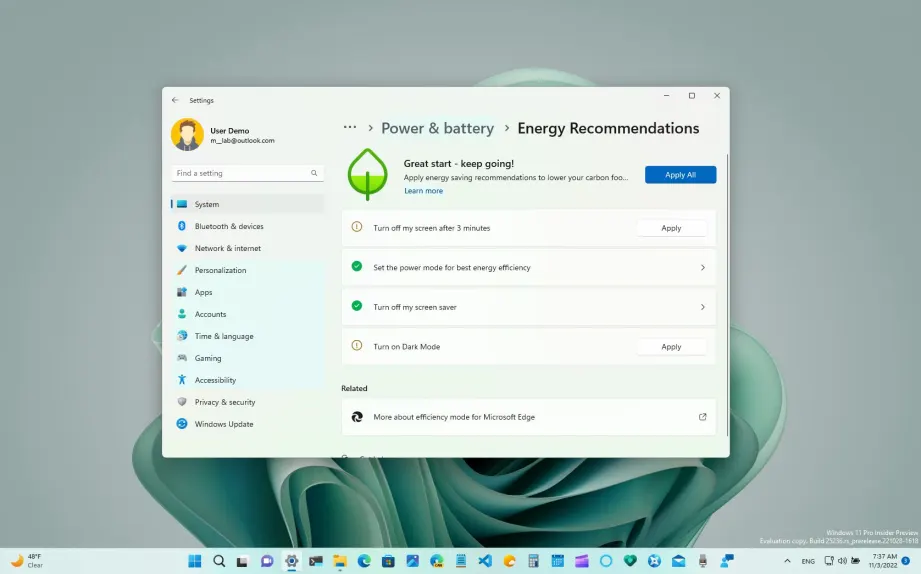Open Chat from the taskbar
This screenshot has width=921, height=574.
coord(267,561)
